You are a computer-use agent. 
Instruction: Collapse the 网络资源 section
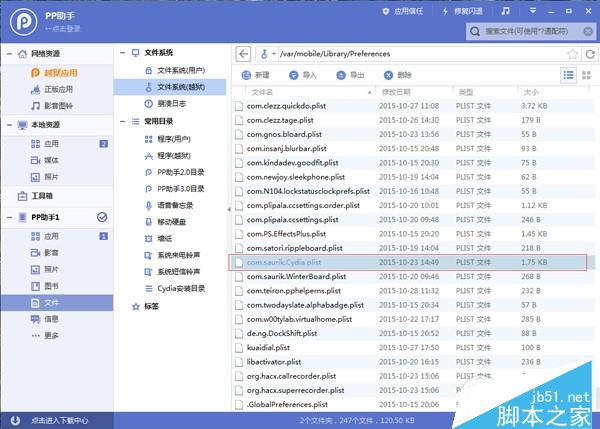click(x=9, y=54)
